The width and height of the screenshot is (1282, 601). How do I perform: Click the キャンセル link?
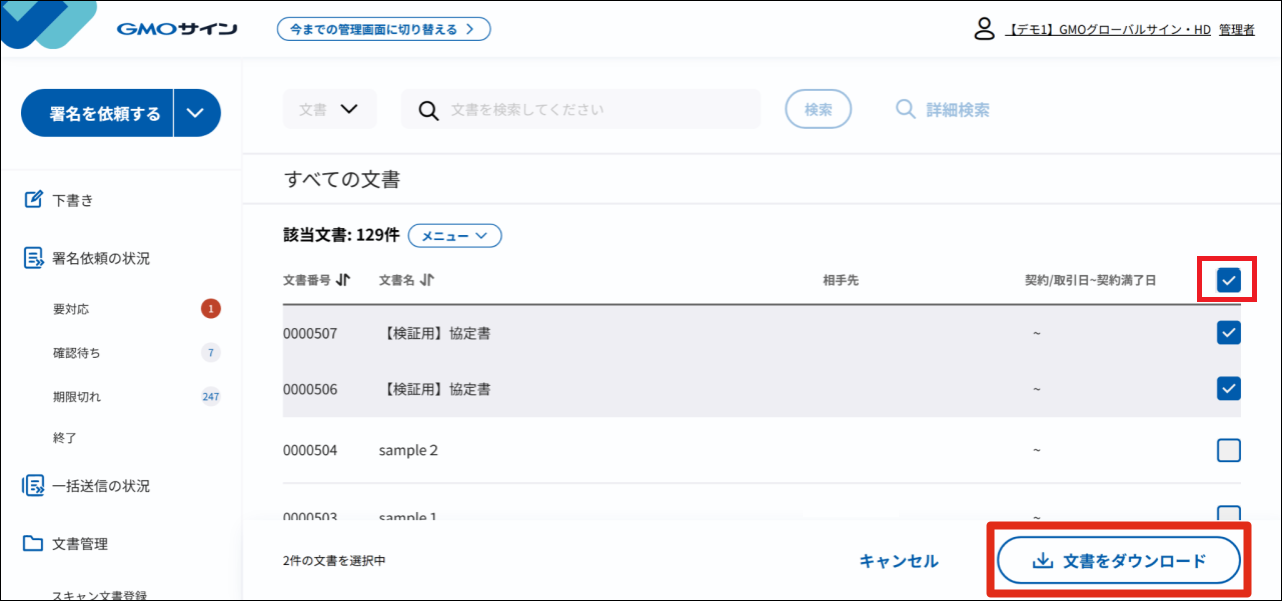[x=898, y=561]
